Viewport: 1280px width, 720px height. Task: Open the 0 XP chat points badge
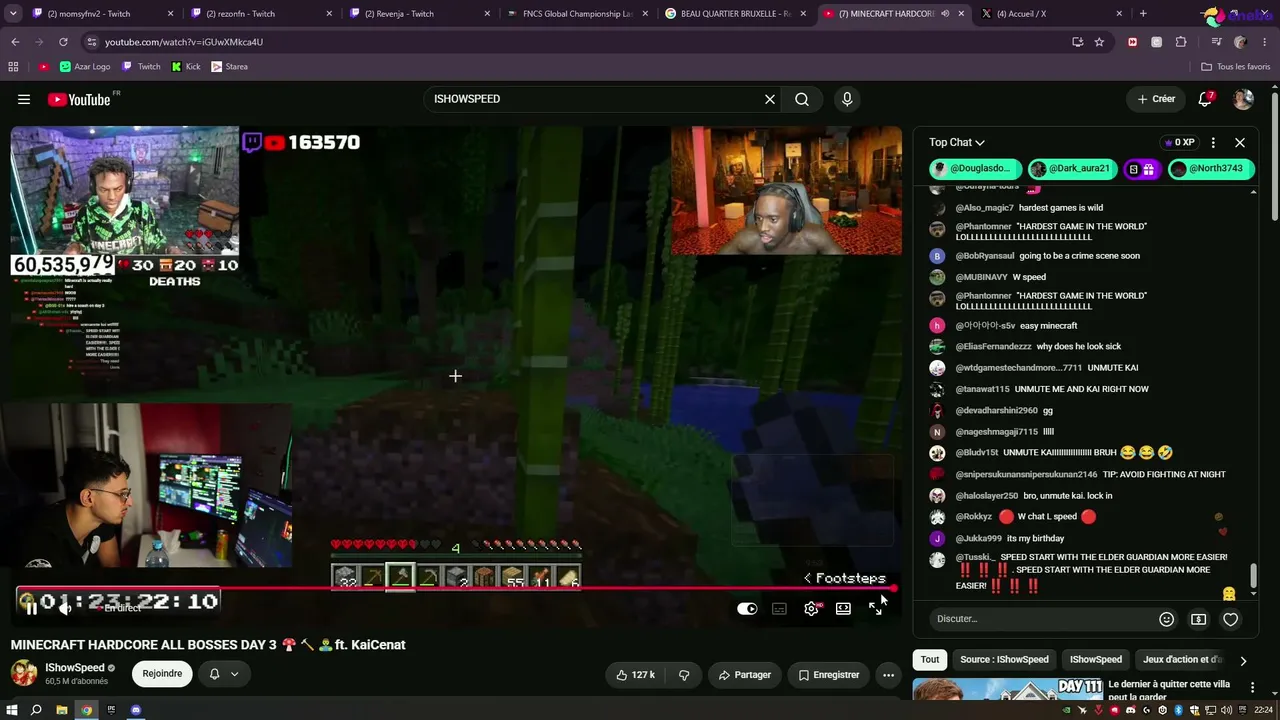tap(1179, 143)
